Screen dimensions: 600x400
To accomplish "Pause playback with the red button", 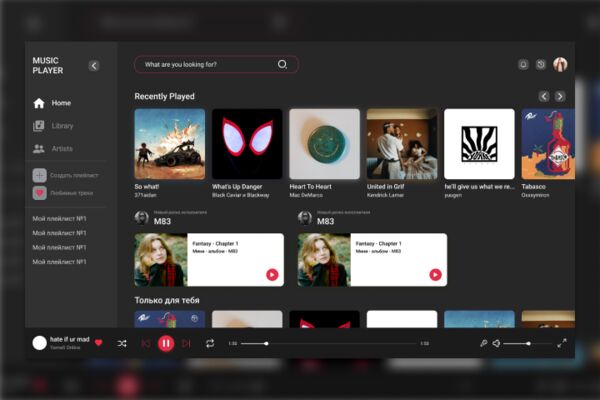I will pyautogui.click(x=166, y=343).
